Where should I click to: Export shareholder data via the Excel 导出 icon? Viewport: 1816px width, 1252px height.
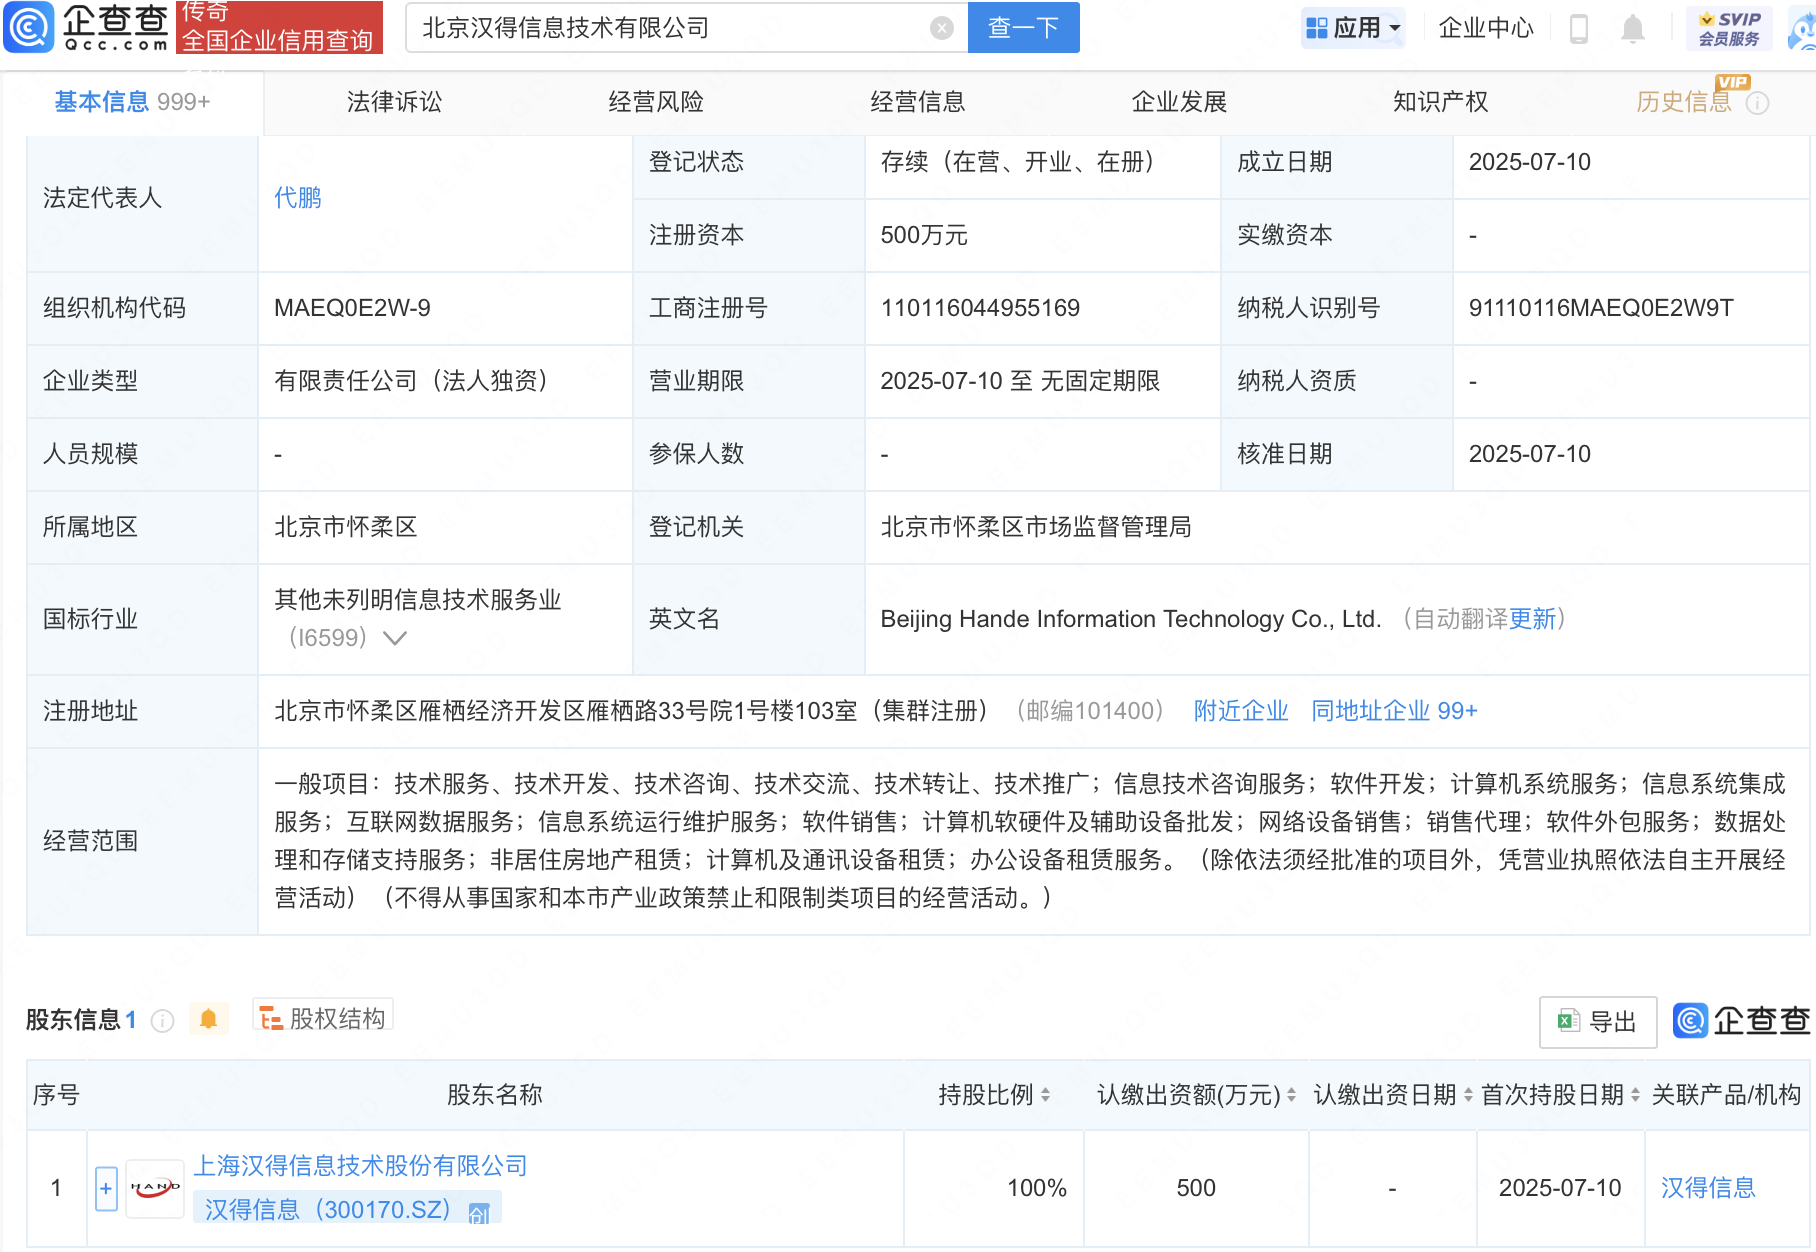pyautogui.click(x=1597, y=1022)
